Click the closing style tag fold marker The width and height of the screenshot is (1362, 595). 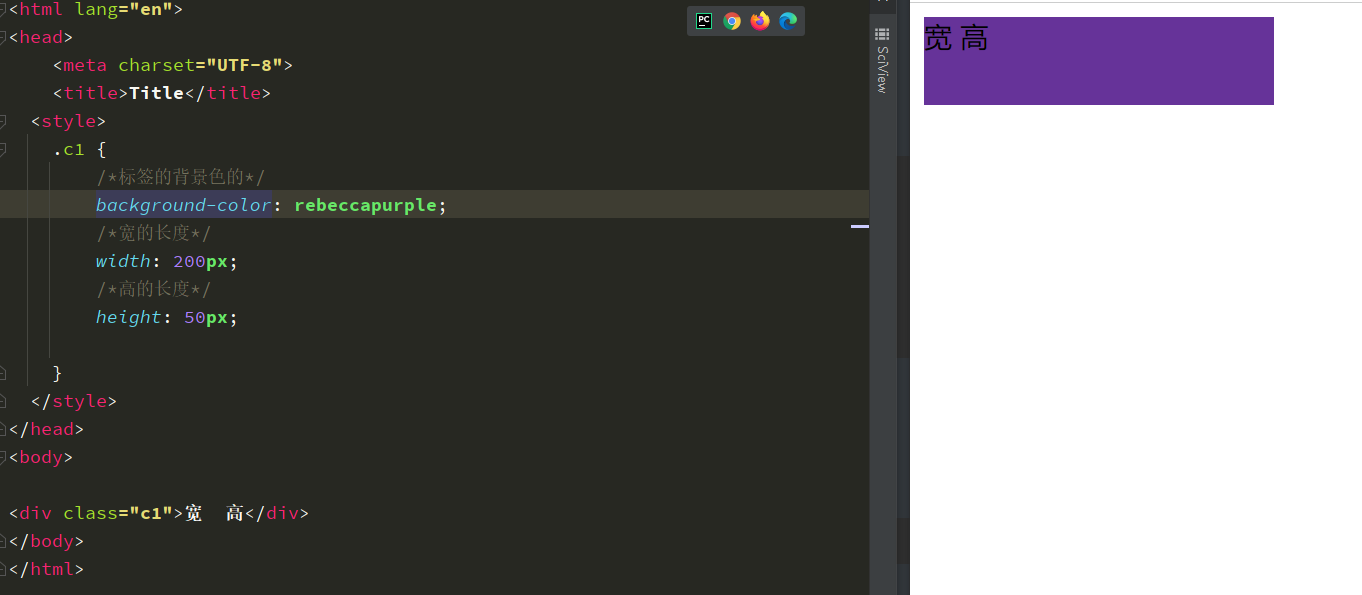3,401
